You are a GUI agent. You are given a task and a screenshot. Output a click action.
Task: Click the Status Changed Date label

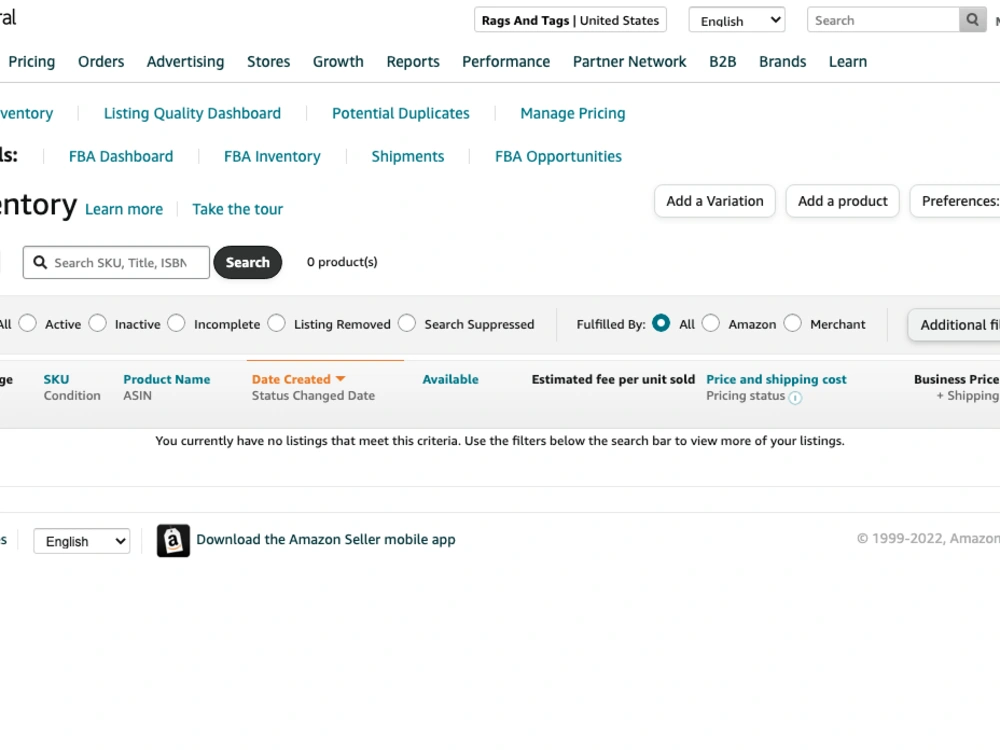[x=313, y=395]
